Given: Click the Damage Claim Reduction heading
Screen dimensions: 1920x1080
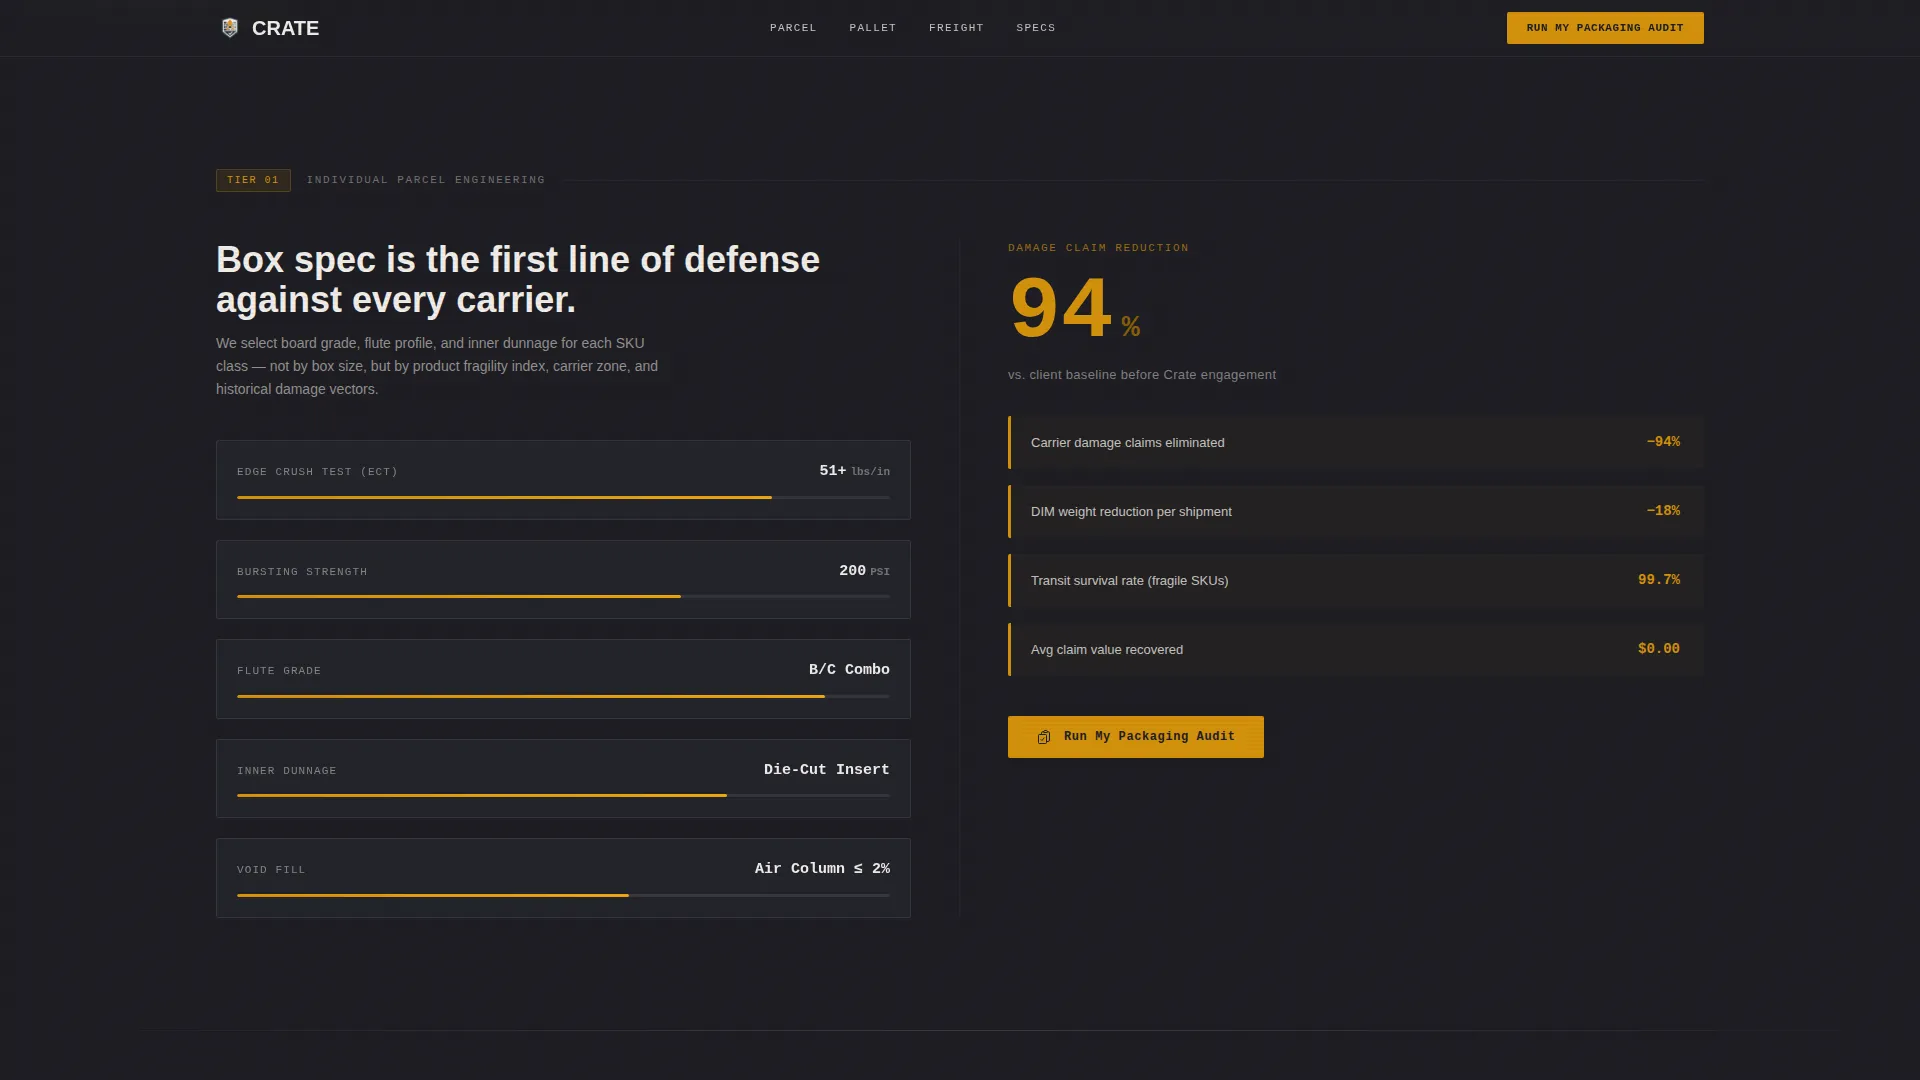Looking at the screenshot, I should (x=1098, y=248).
